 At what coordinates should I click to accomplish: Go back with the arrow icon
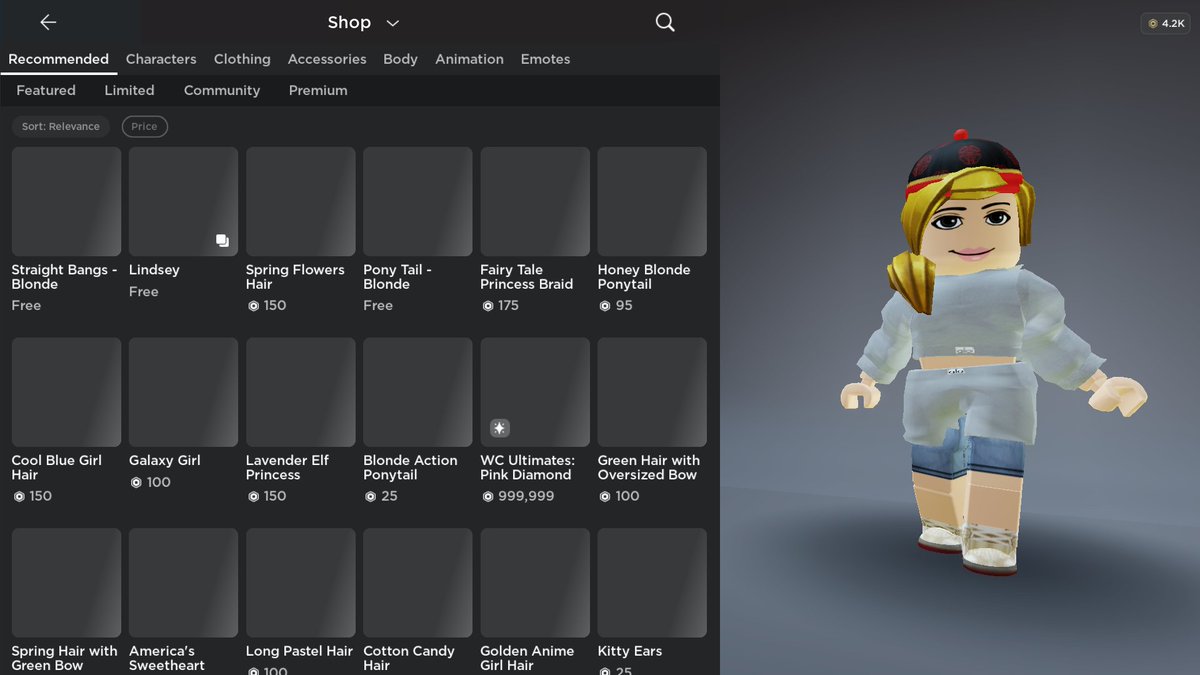(x=48, y=22)
